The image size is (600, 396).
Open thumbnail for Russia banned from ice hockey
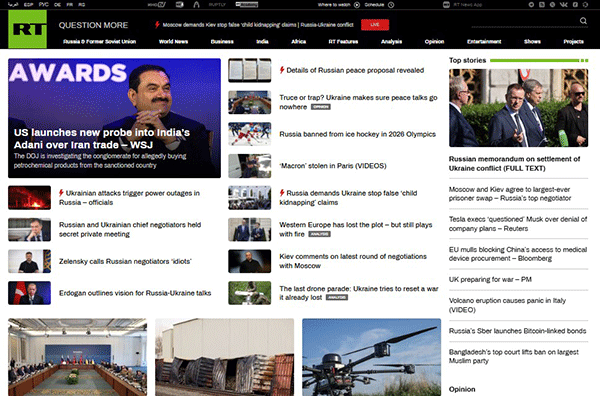click(x=249, y=134)
